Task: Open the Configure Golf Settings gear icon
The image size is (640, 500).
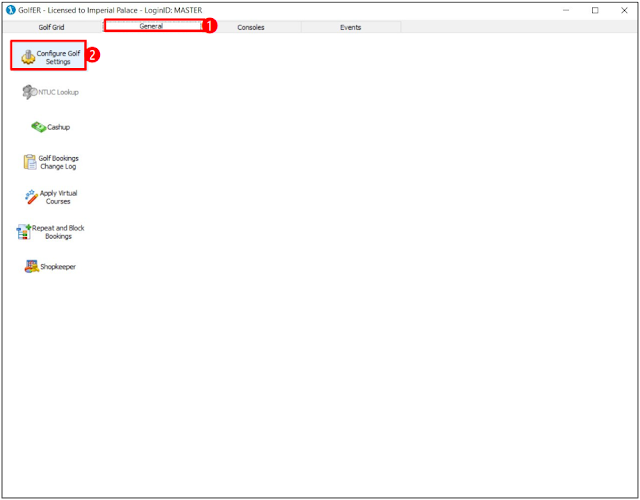Action: 28,58
